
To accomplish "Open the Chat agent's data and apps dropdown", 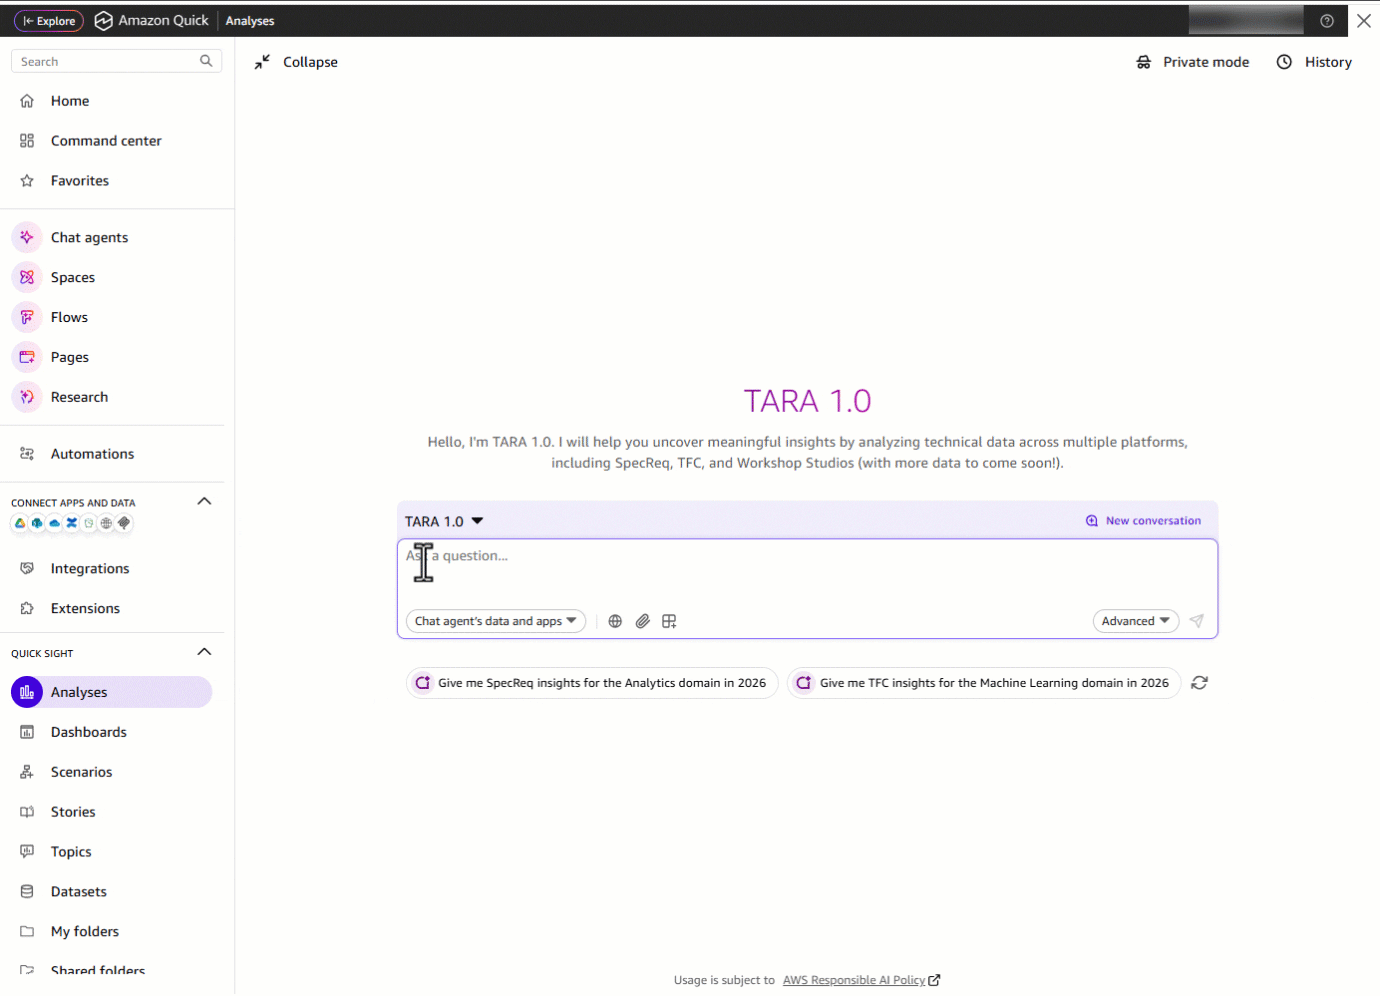I will (x=496, y=621).
